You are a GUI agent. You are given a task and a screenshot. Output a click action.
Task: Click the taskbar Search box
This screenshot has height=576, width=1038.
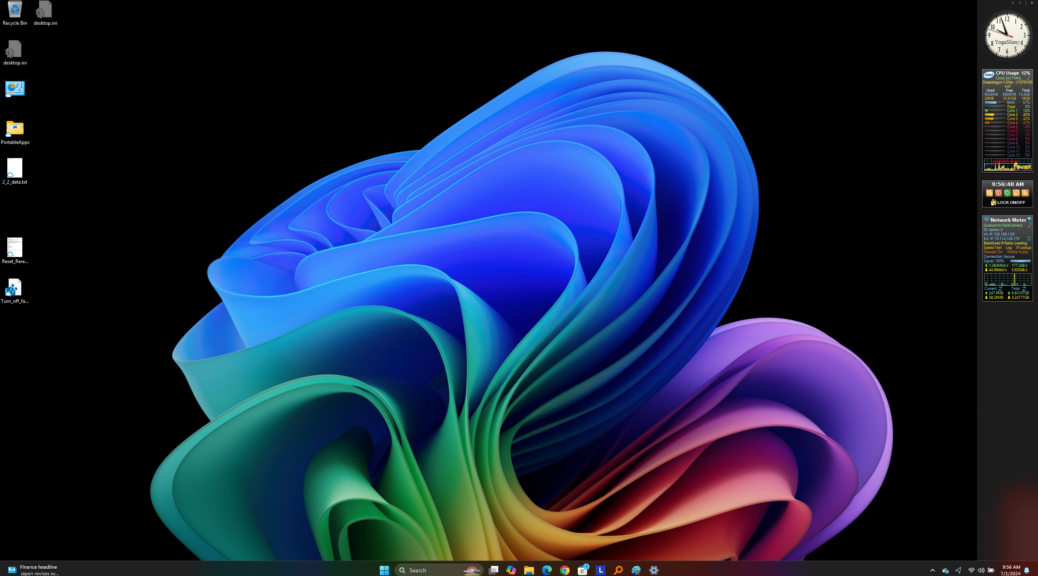(x=439, y=570)
